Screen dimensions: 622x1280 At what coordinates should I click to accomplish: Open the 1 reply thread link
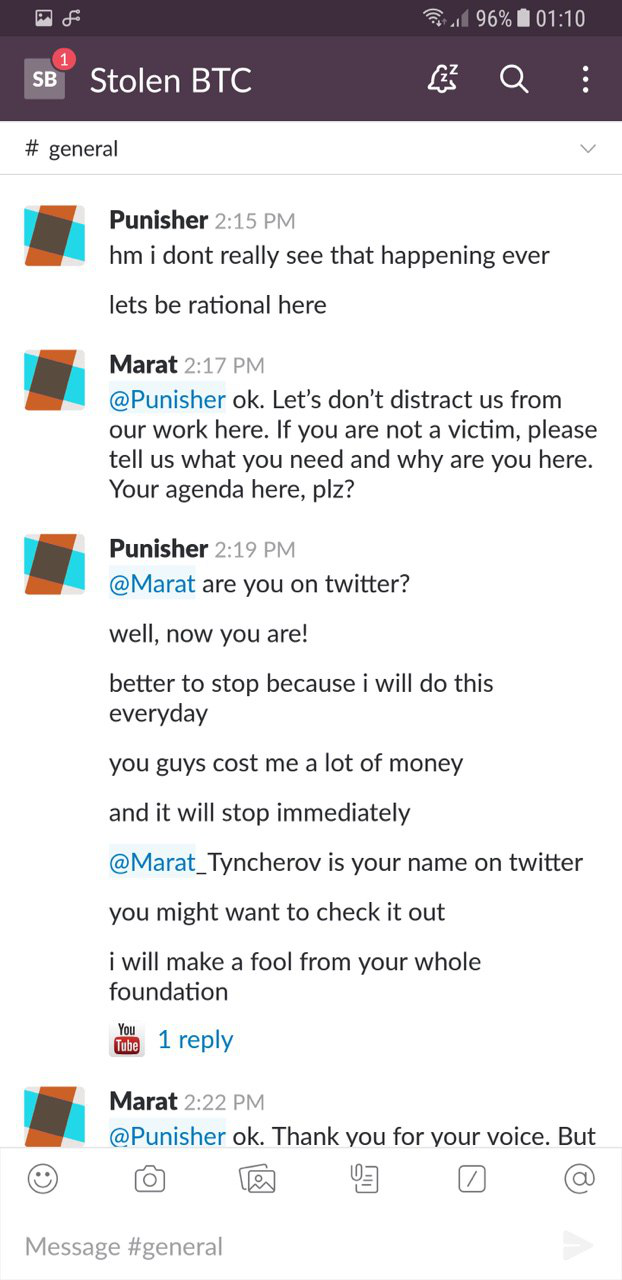point(195,1040)
